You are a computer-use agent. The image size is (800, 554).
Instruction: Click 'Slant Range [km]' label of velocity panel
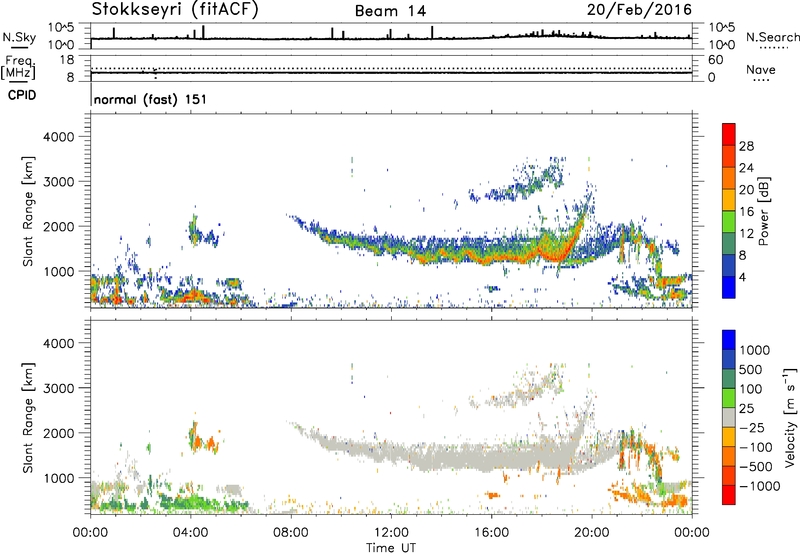tap(28, 417)
